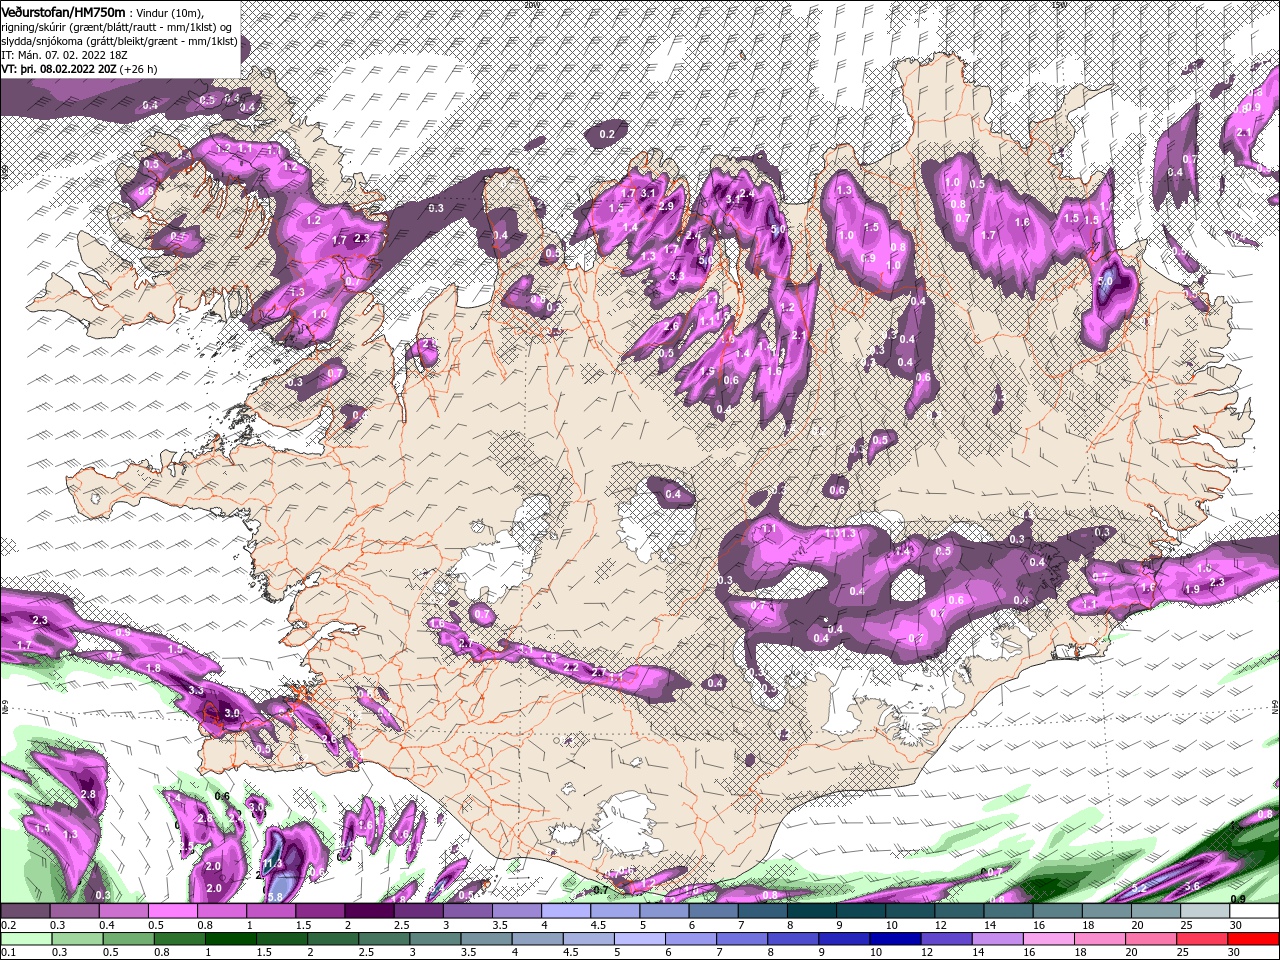Click the Veðurstofan/HM750m map title
Image resolution: width=1280 pixels, height=960 pixels.
[63, 11]
